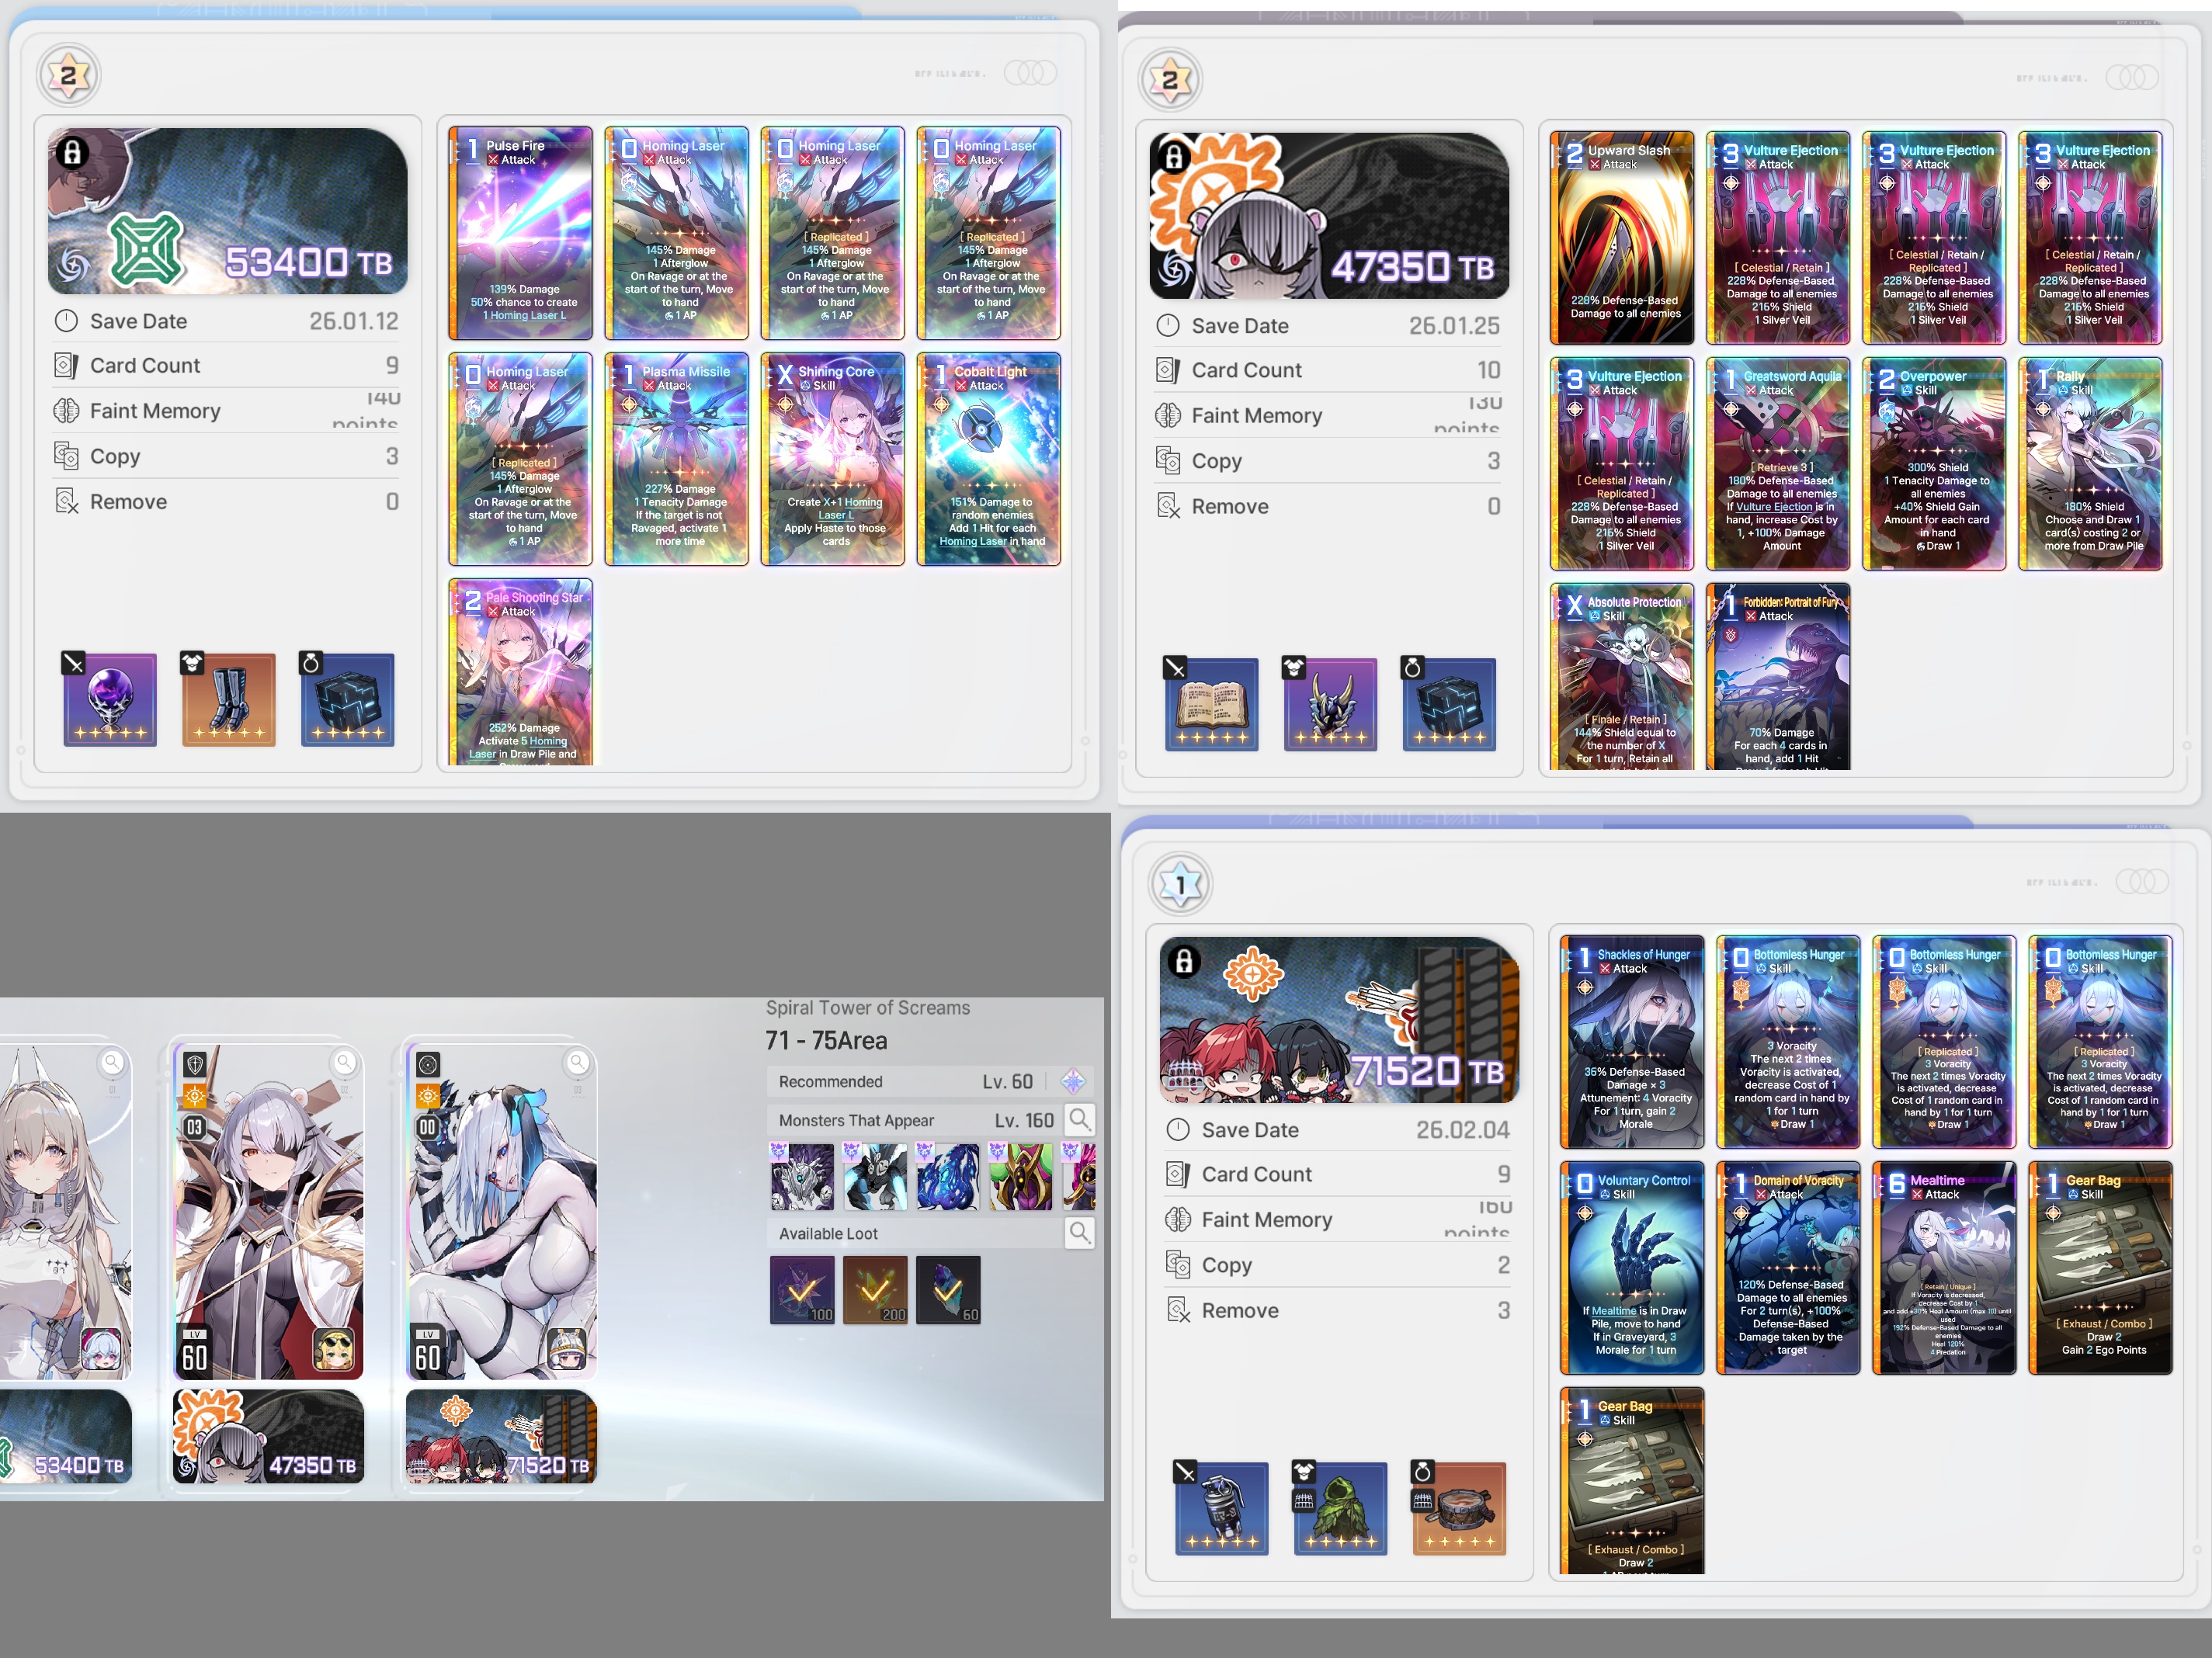Select the green hooded cloak equipment icon
Viewport: 2212px width, 1658px height.
1341,1508
